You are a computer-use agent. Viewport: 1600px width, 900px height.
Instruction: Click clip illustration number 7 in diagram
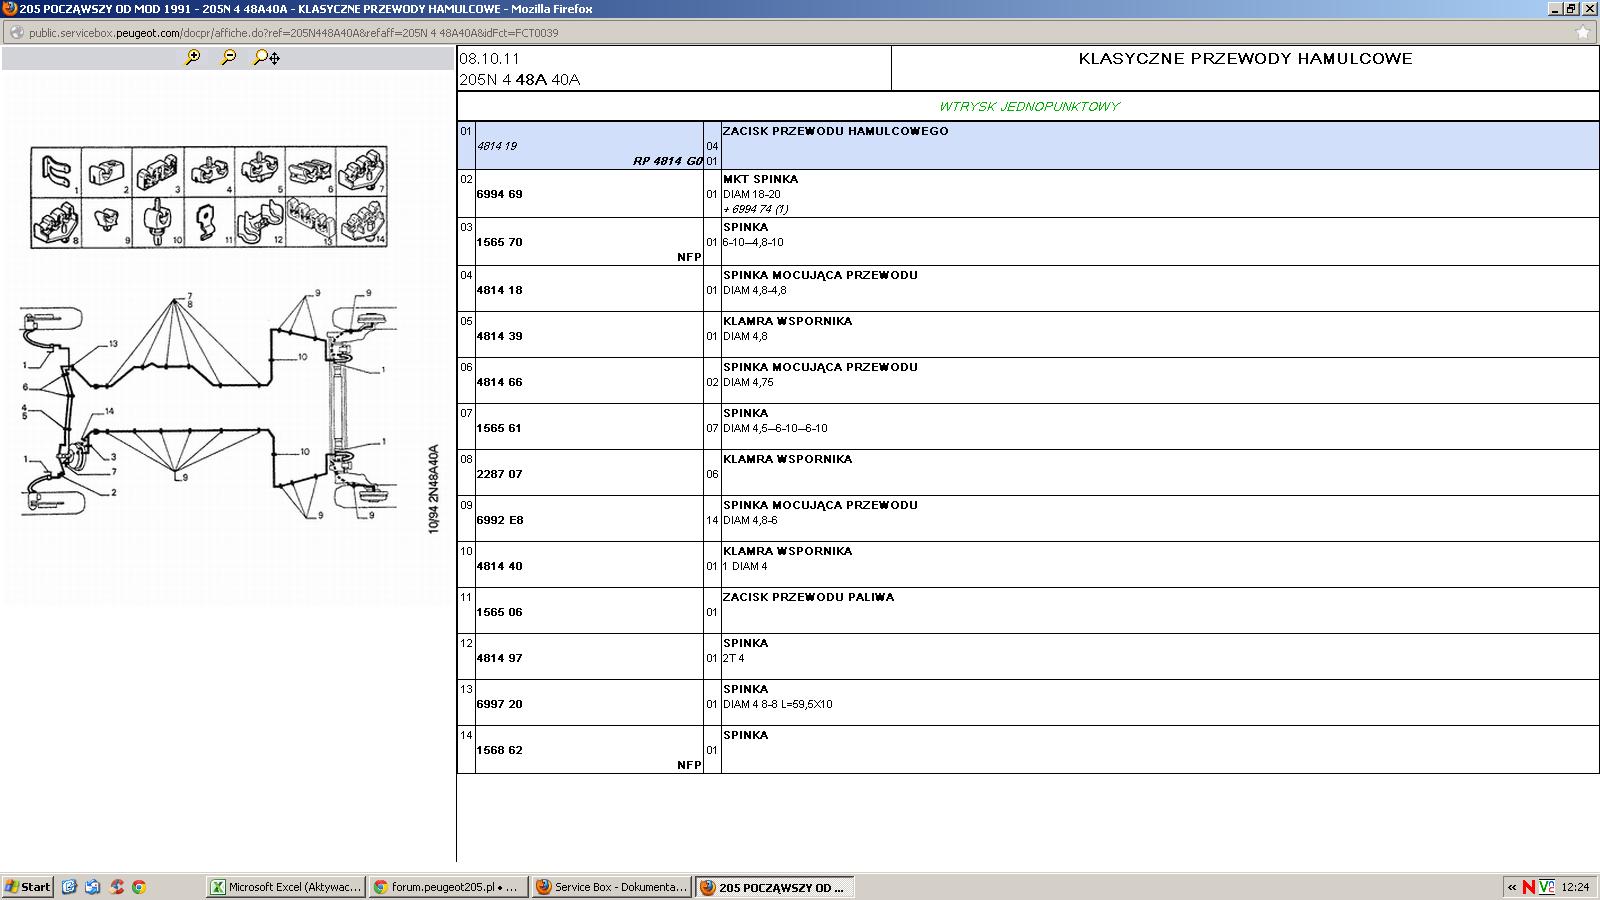click(362, 171)
